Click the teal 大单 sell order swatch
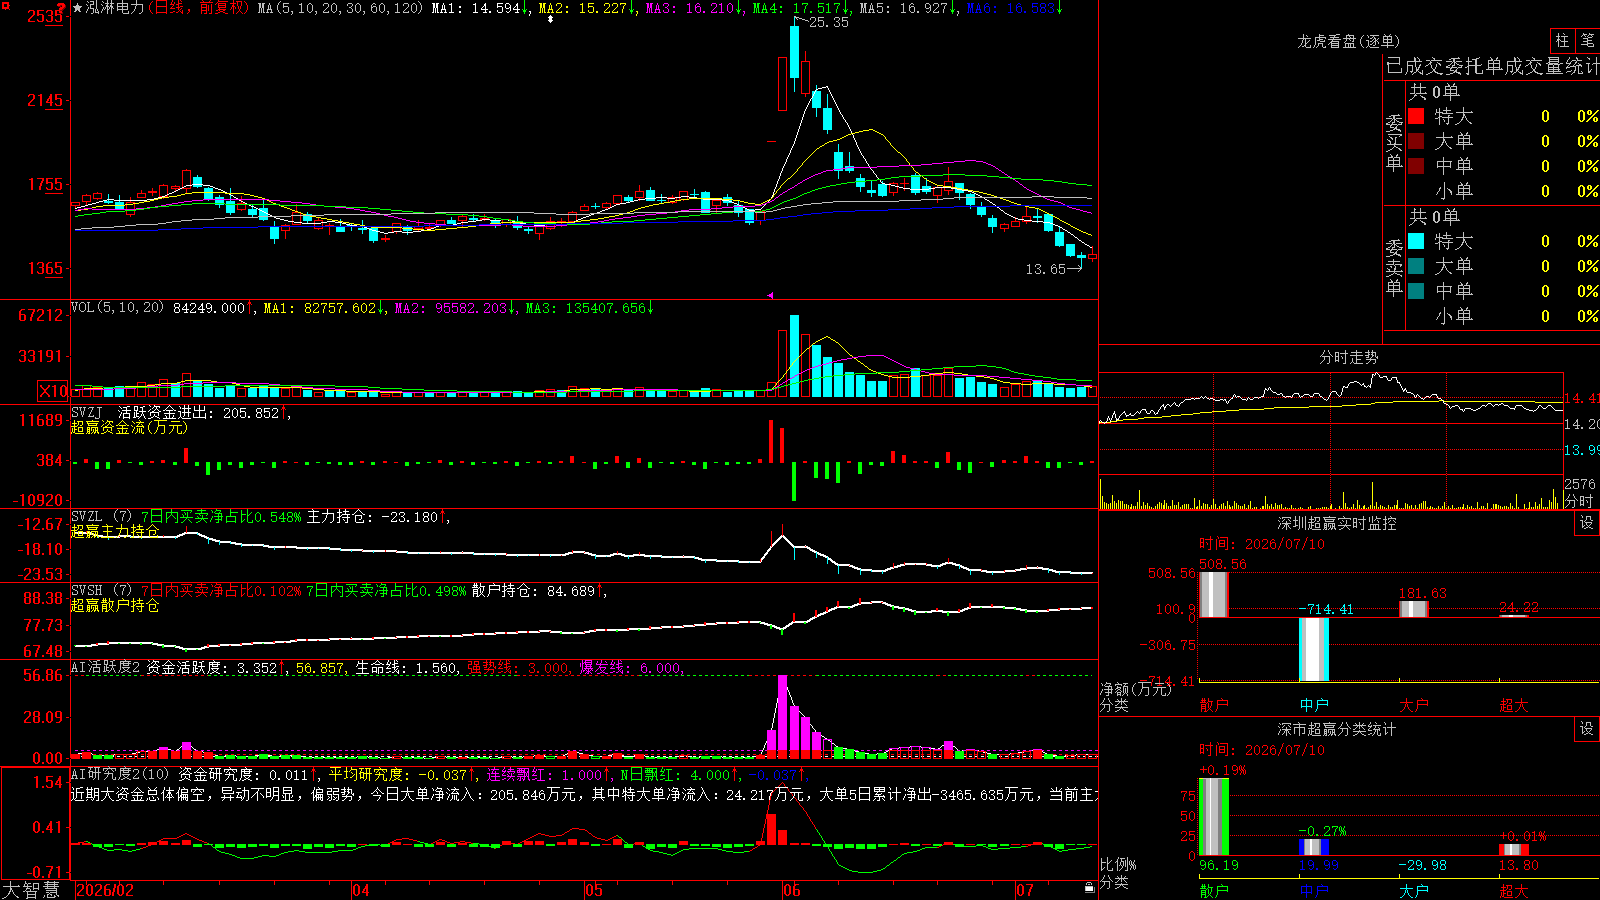The height and width of the screenshot is (900, 1600). click(x=1416, y=266)
